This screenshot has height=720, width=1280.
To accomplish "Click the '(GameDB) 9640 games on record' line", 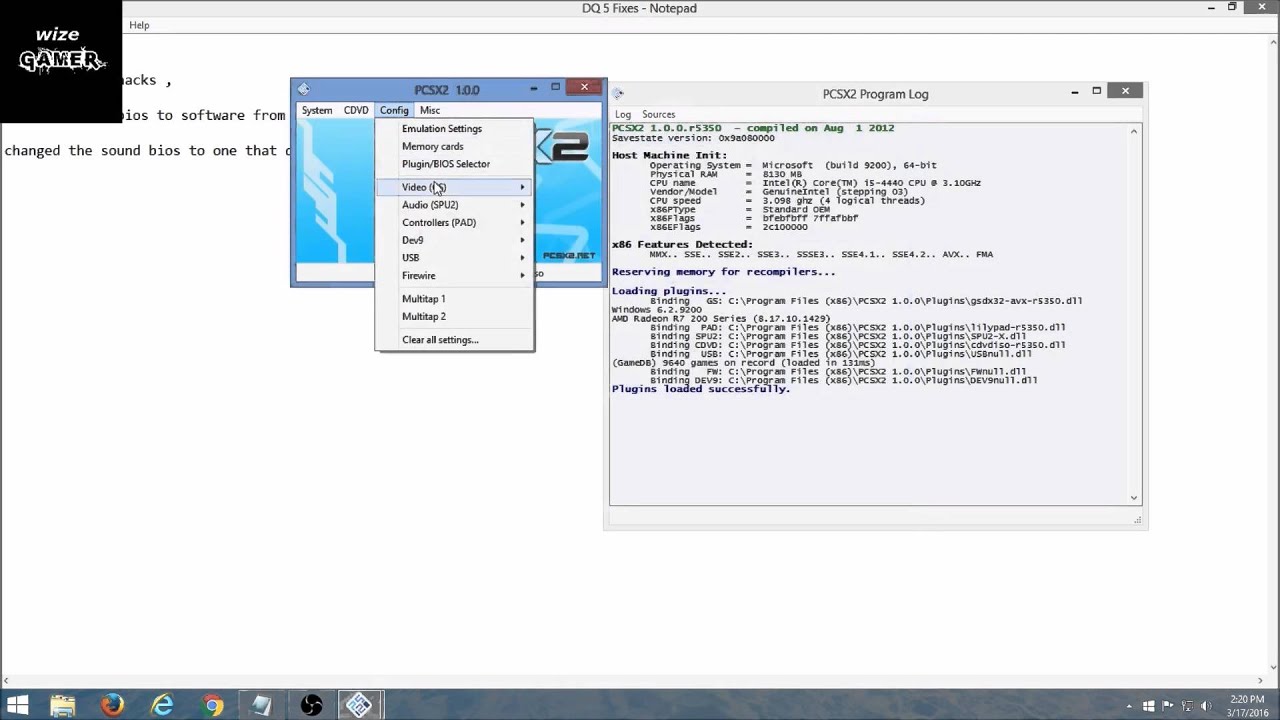I will tap(743, 363).
